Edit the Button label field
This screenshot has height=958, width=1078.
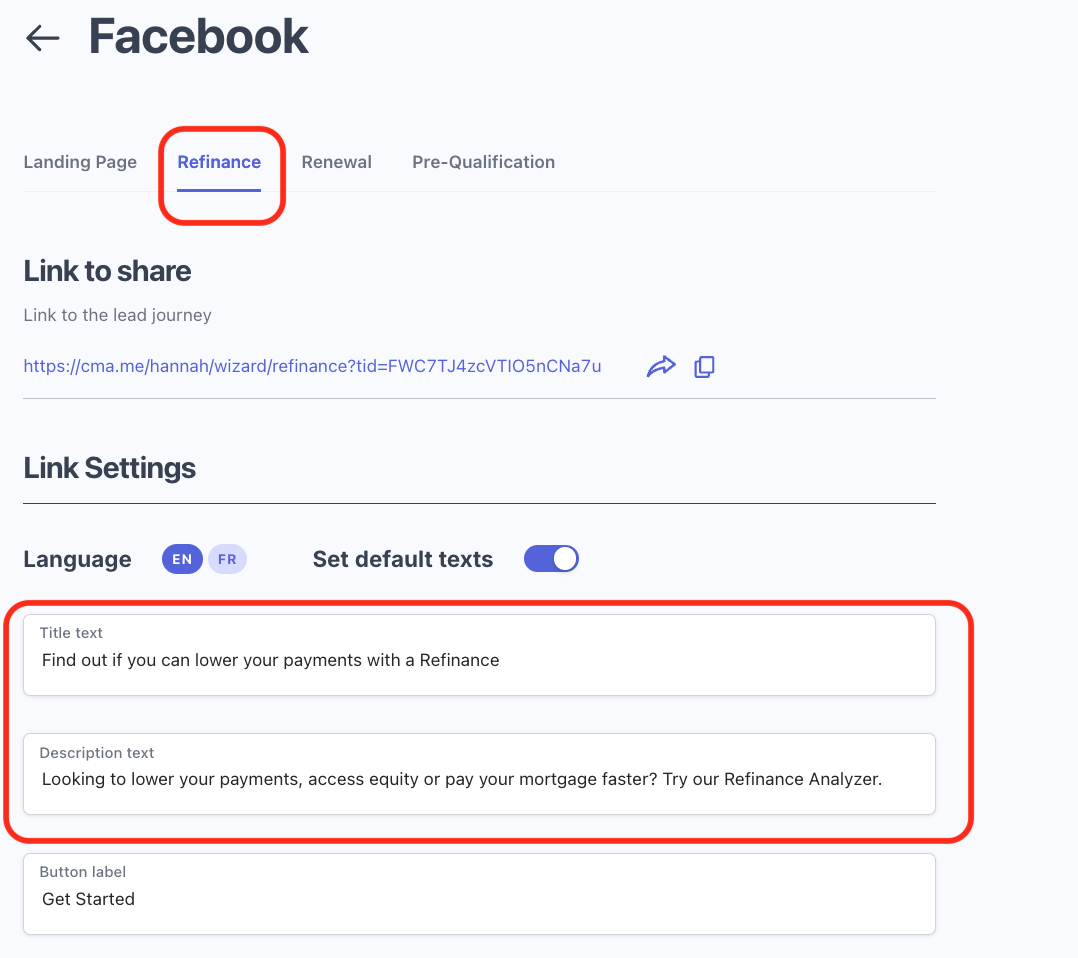[479, 899]
